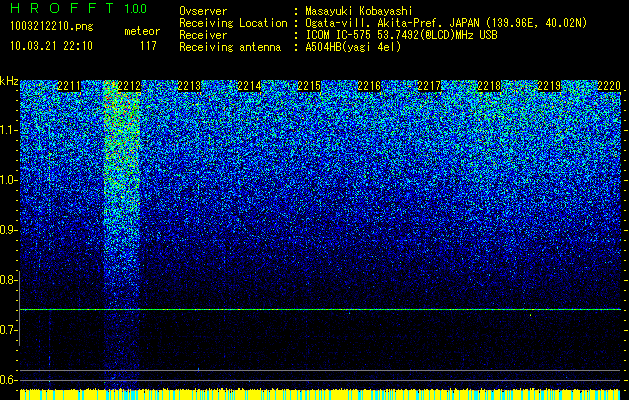Click the Ovserver field label
Viewport: 629px width, 400px height.
coord(203,11)
